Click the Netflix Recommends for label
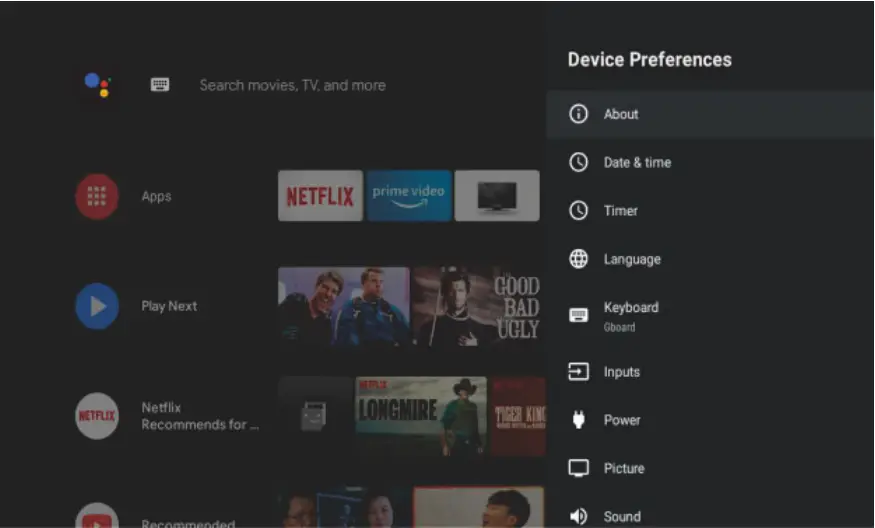The image size is (875, 528). [x=200, y=416]
